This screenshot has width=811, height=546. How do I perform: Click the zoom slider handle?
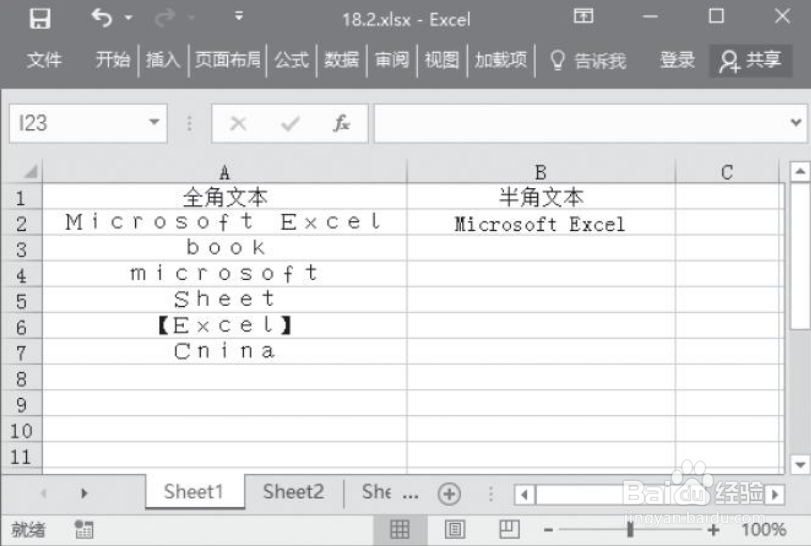[x=630, y=529]
